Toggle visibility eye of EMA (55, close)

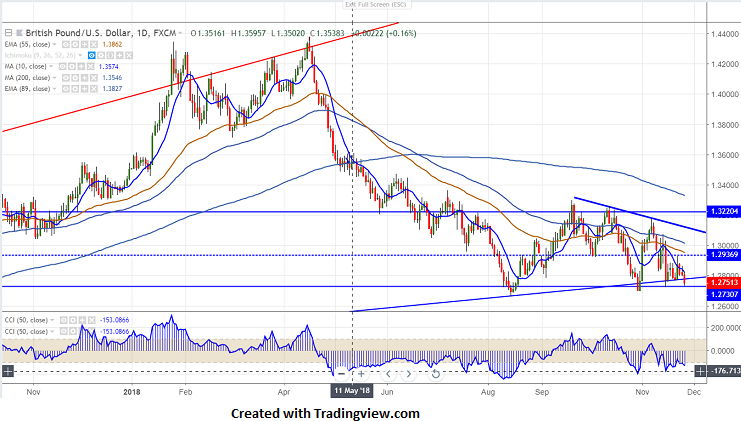tap(66, 44)
